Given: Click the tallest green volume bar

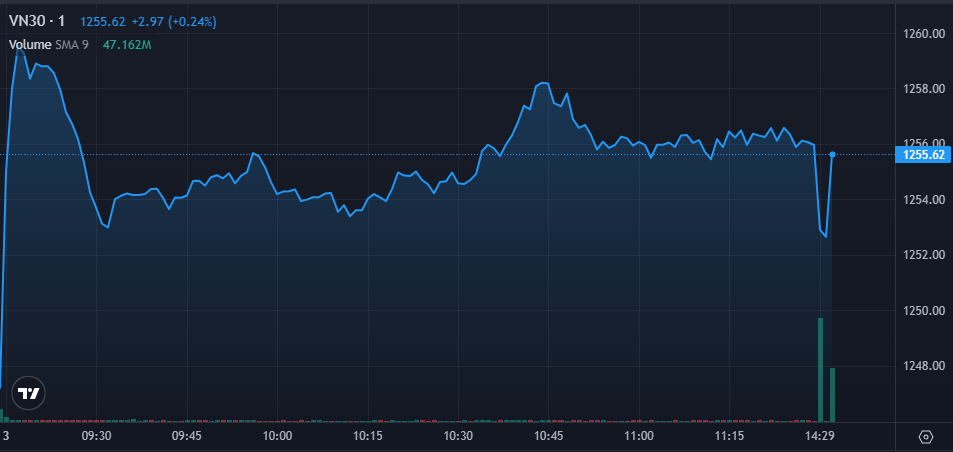Looking at the screenshot, I should [x=820, y=369].
